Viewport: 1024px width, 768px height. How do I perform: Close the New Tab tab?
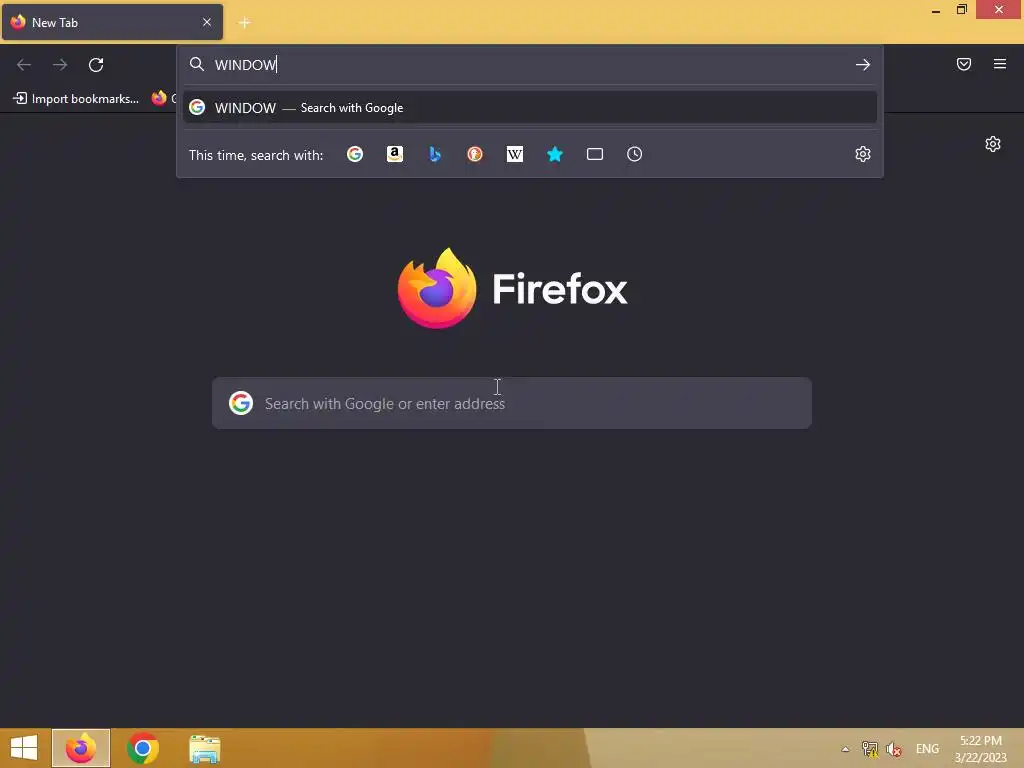tap(206, 22)
